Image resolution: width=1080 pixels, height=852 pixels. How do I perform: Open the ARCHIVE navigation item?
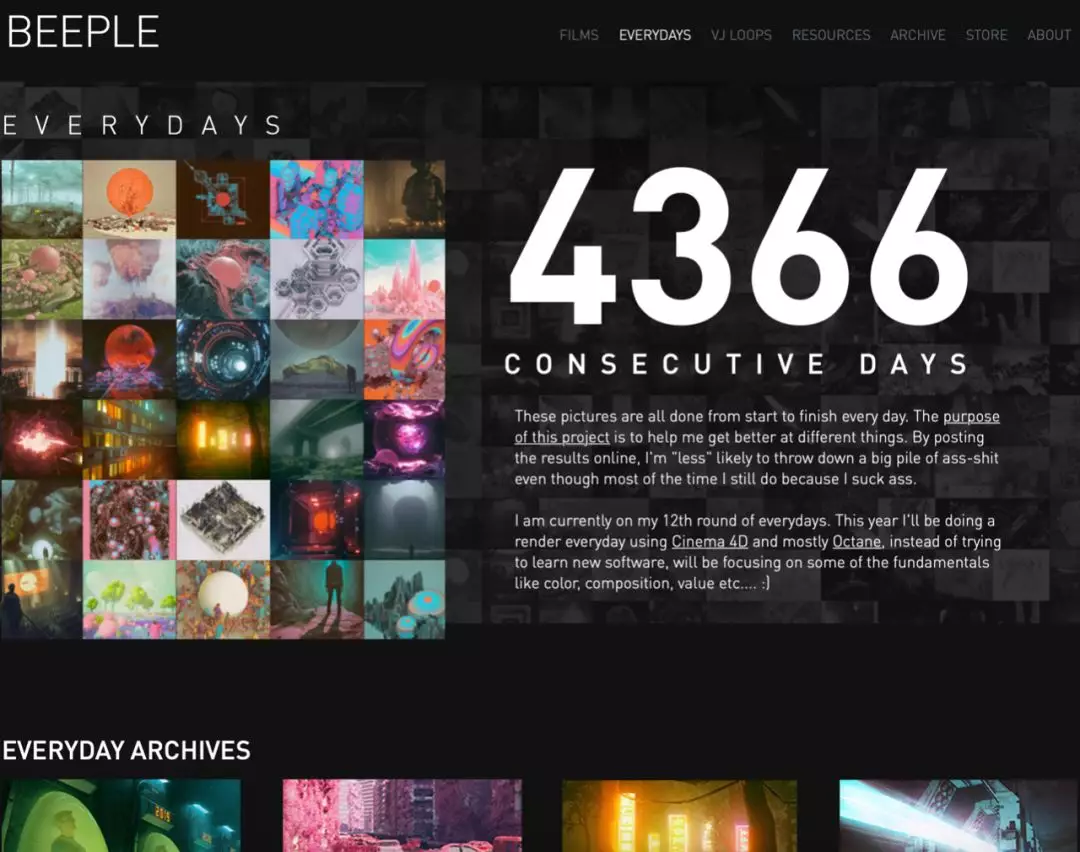pos(917,35)
